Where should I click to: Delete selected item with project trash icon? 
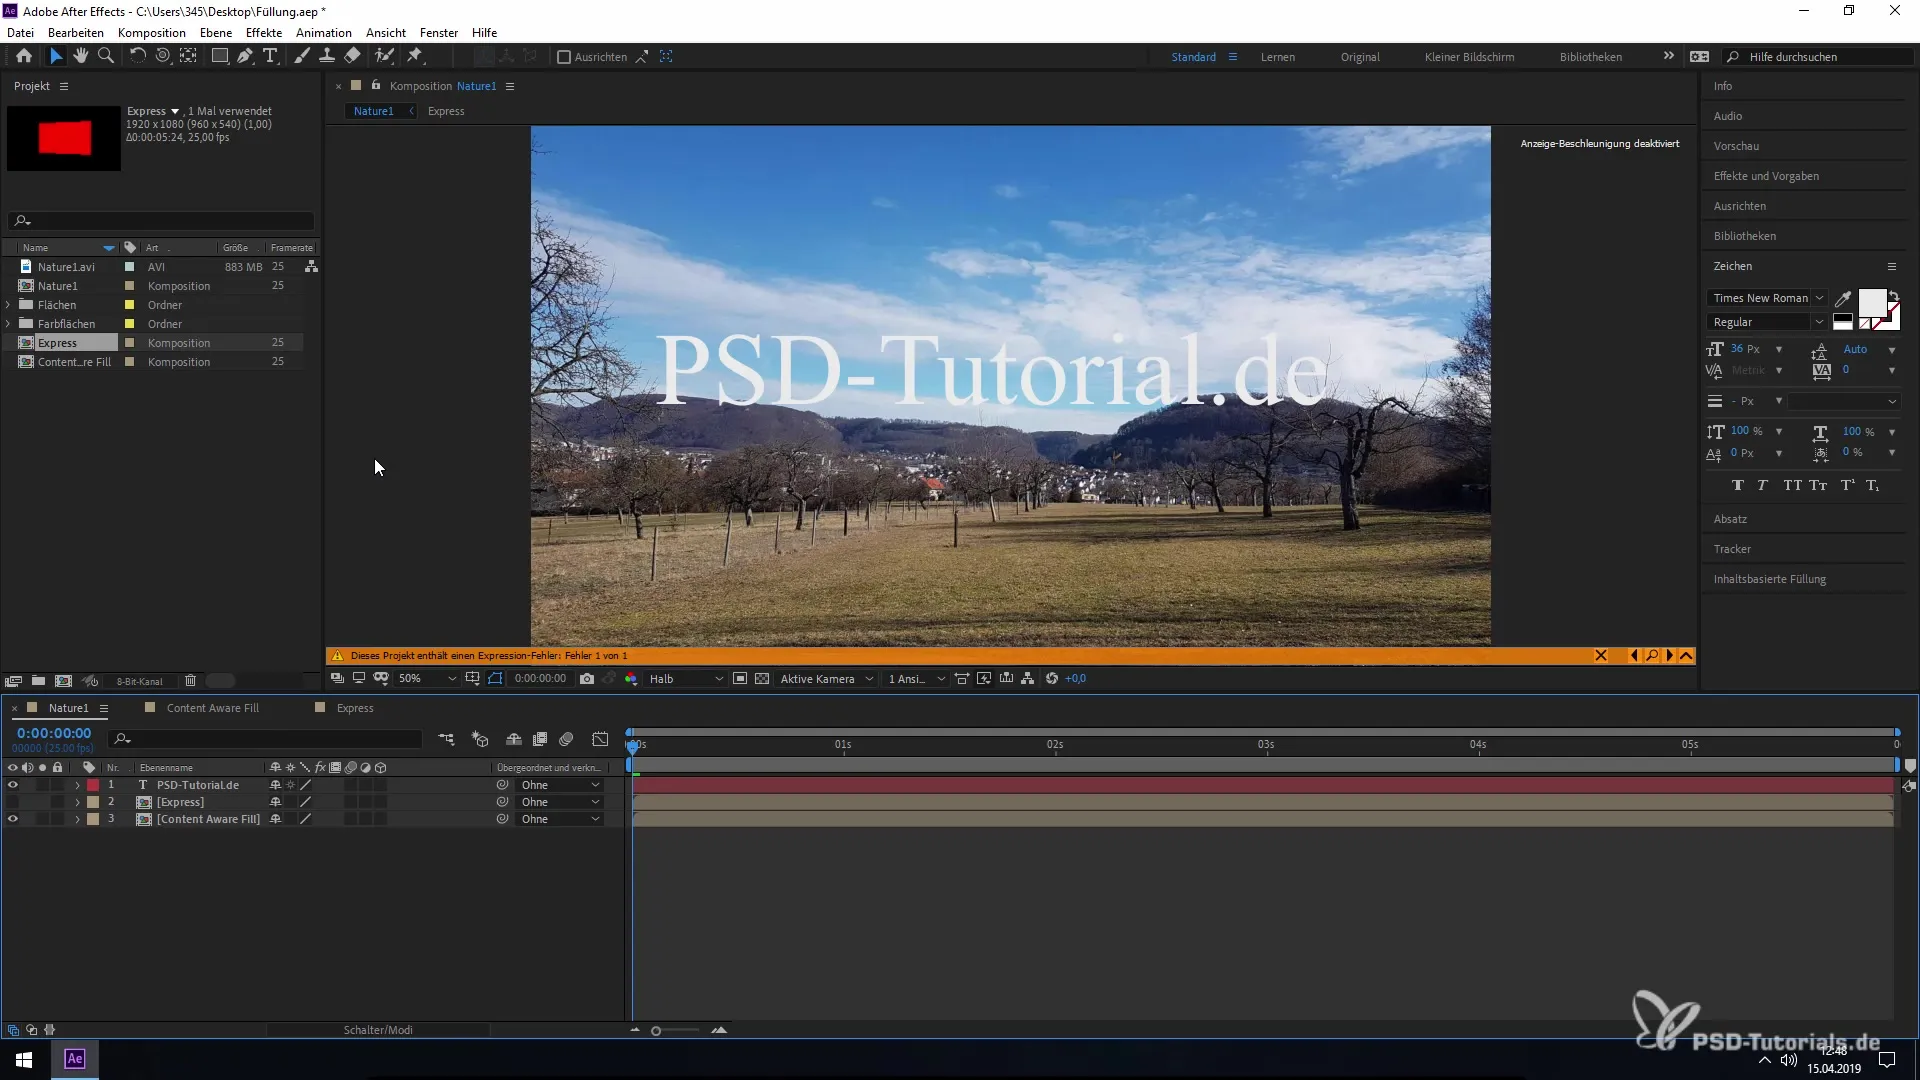click(190, 681)
